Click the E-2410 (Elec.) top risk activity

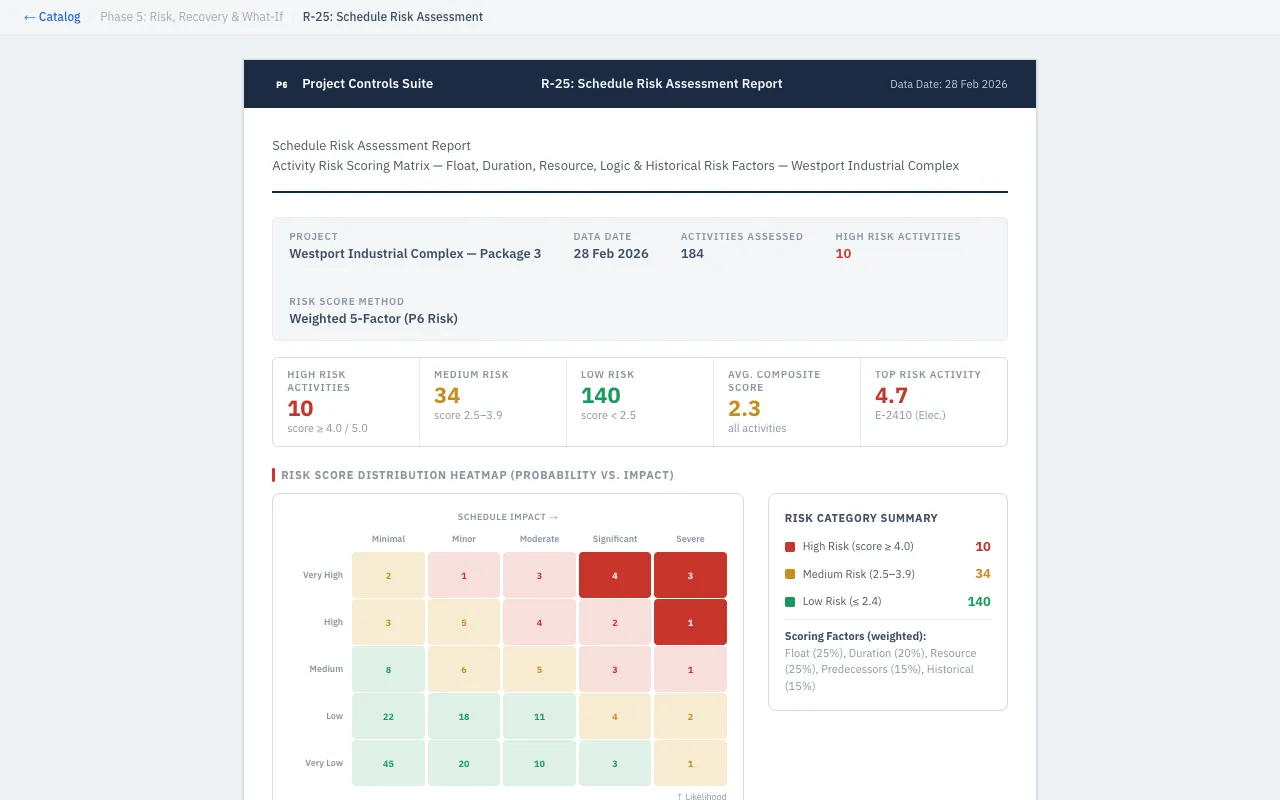point(910,414)
